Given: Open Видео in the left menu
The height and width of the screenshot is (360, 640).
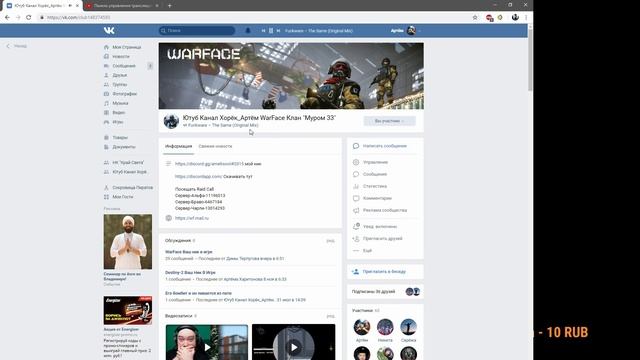Looking at the screenshot, I should click(x=118, y=113).
